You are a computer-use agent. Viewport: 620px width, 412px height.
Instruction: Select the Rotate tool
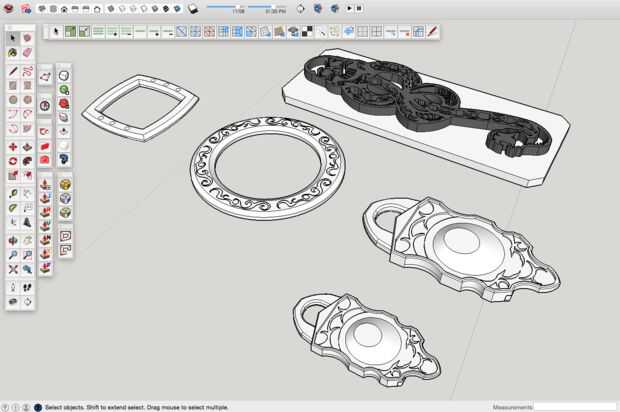tap(13, 161)
